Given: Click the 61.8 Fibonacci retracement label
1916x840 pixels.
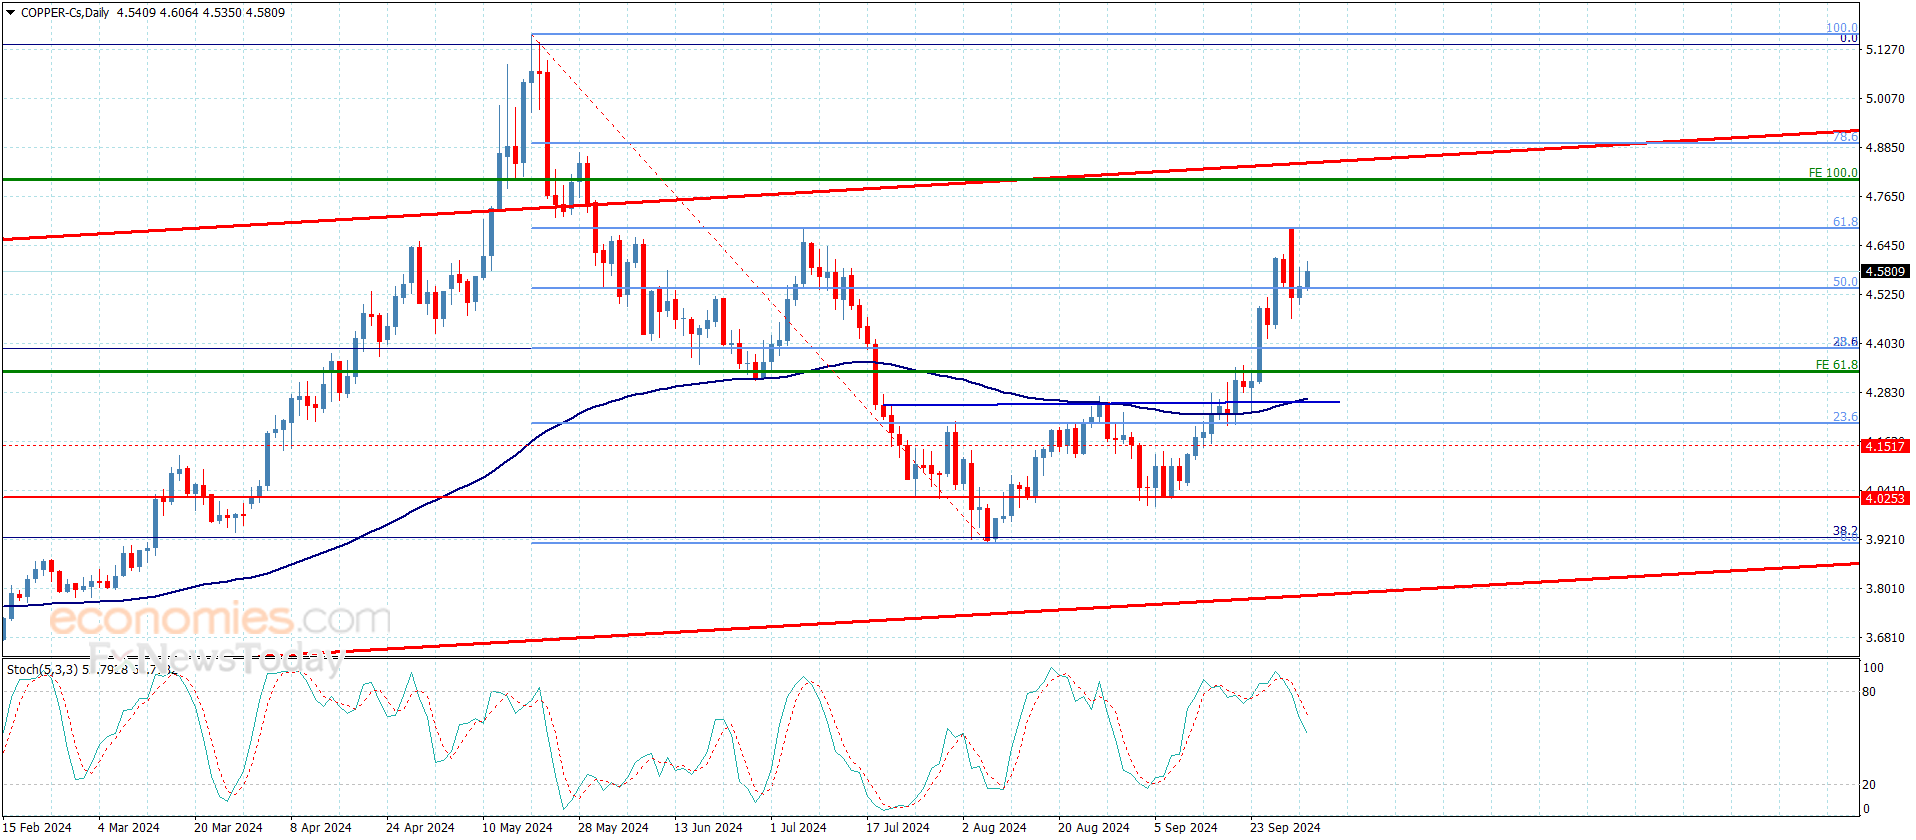Looking at the screenshot, I should [1844, 222].
